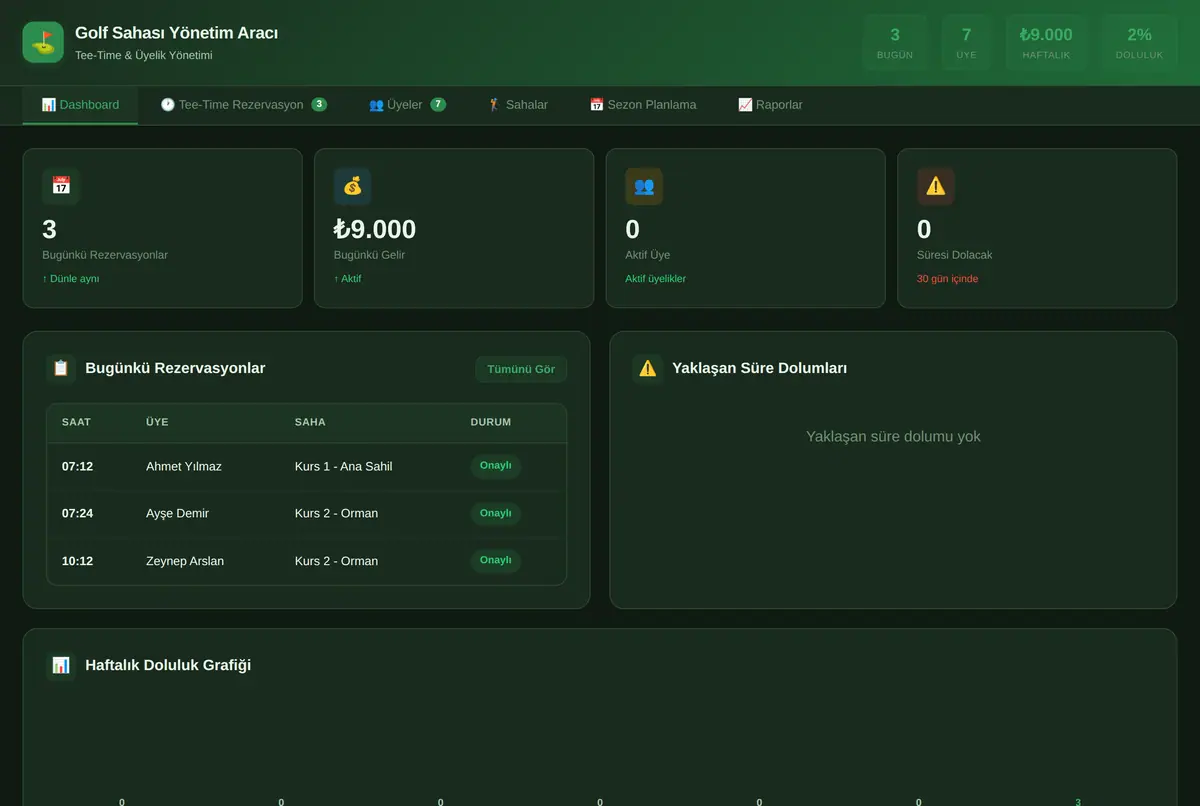Viewport: 1200px width, 806px height.
Task: Select the 10:12 reservation time cell
Action: coord(77,561)
